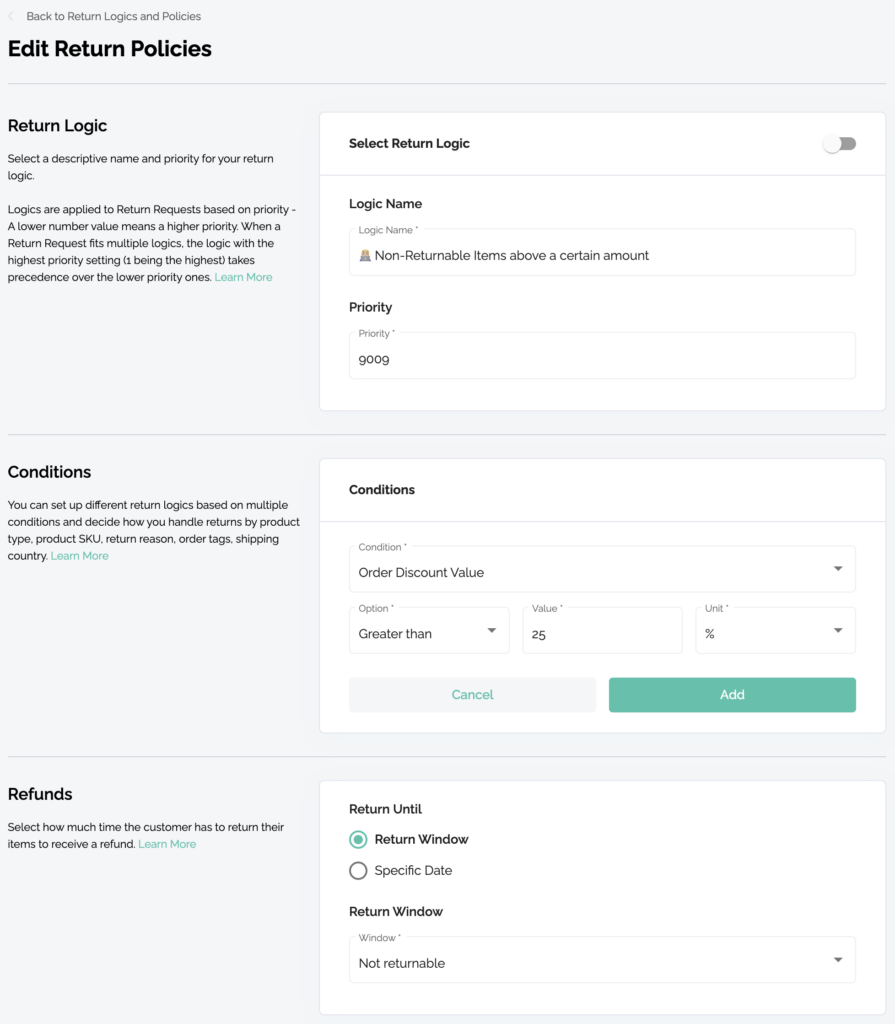895x1024 pixels.
Task: Click the Priority input field
Action: coord(602,358)
